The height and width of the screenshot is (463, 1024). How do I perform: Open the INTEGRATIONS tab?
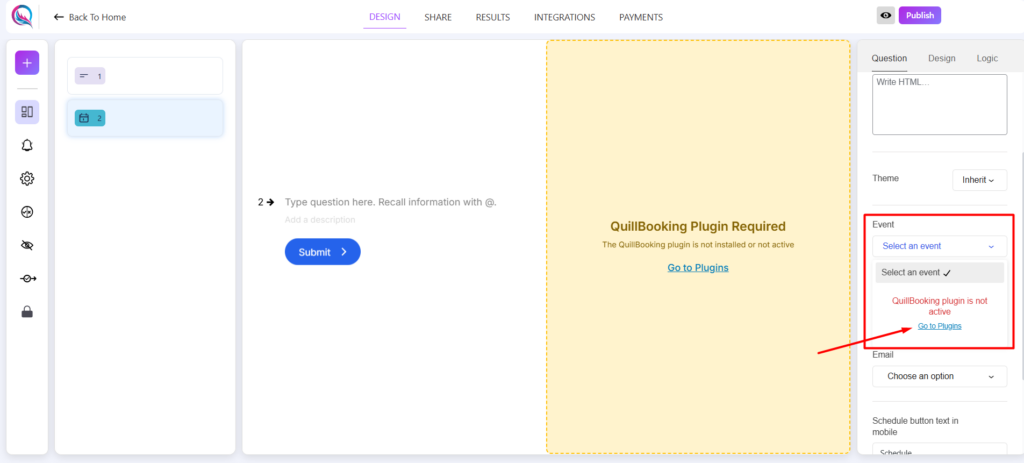point(564,18)
